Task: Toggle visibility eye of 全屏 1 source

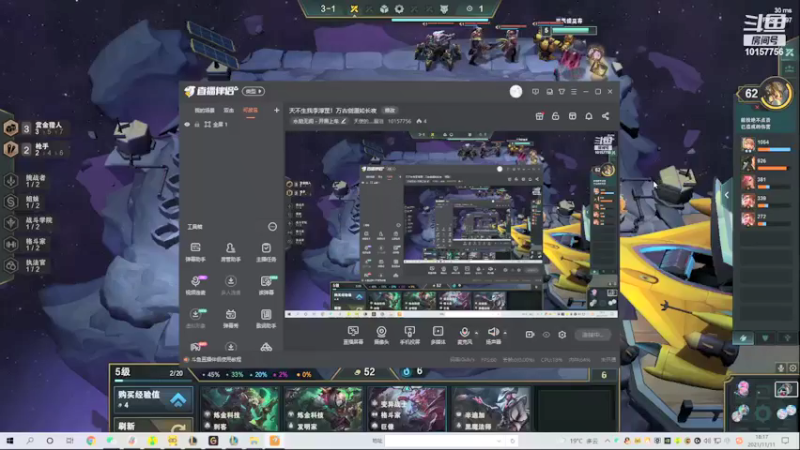Action: tap(187, 124)
